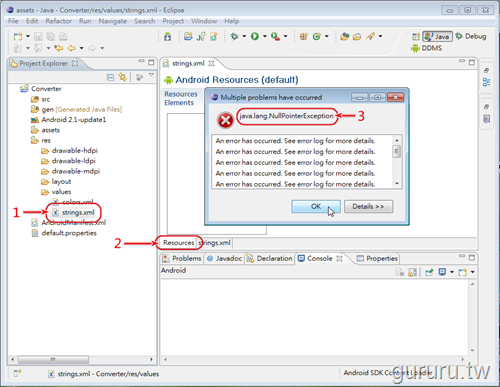Click the error list scrollbar down arrow
Viewport: 500px width, 387px height.
(397, 184)
